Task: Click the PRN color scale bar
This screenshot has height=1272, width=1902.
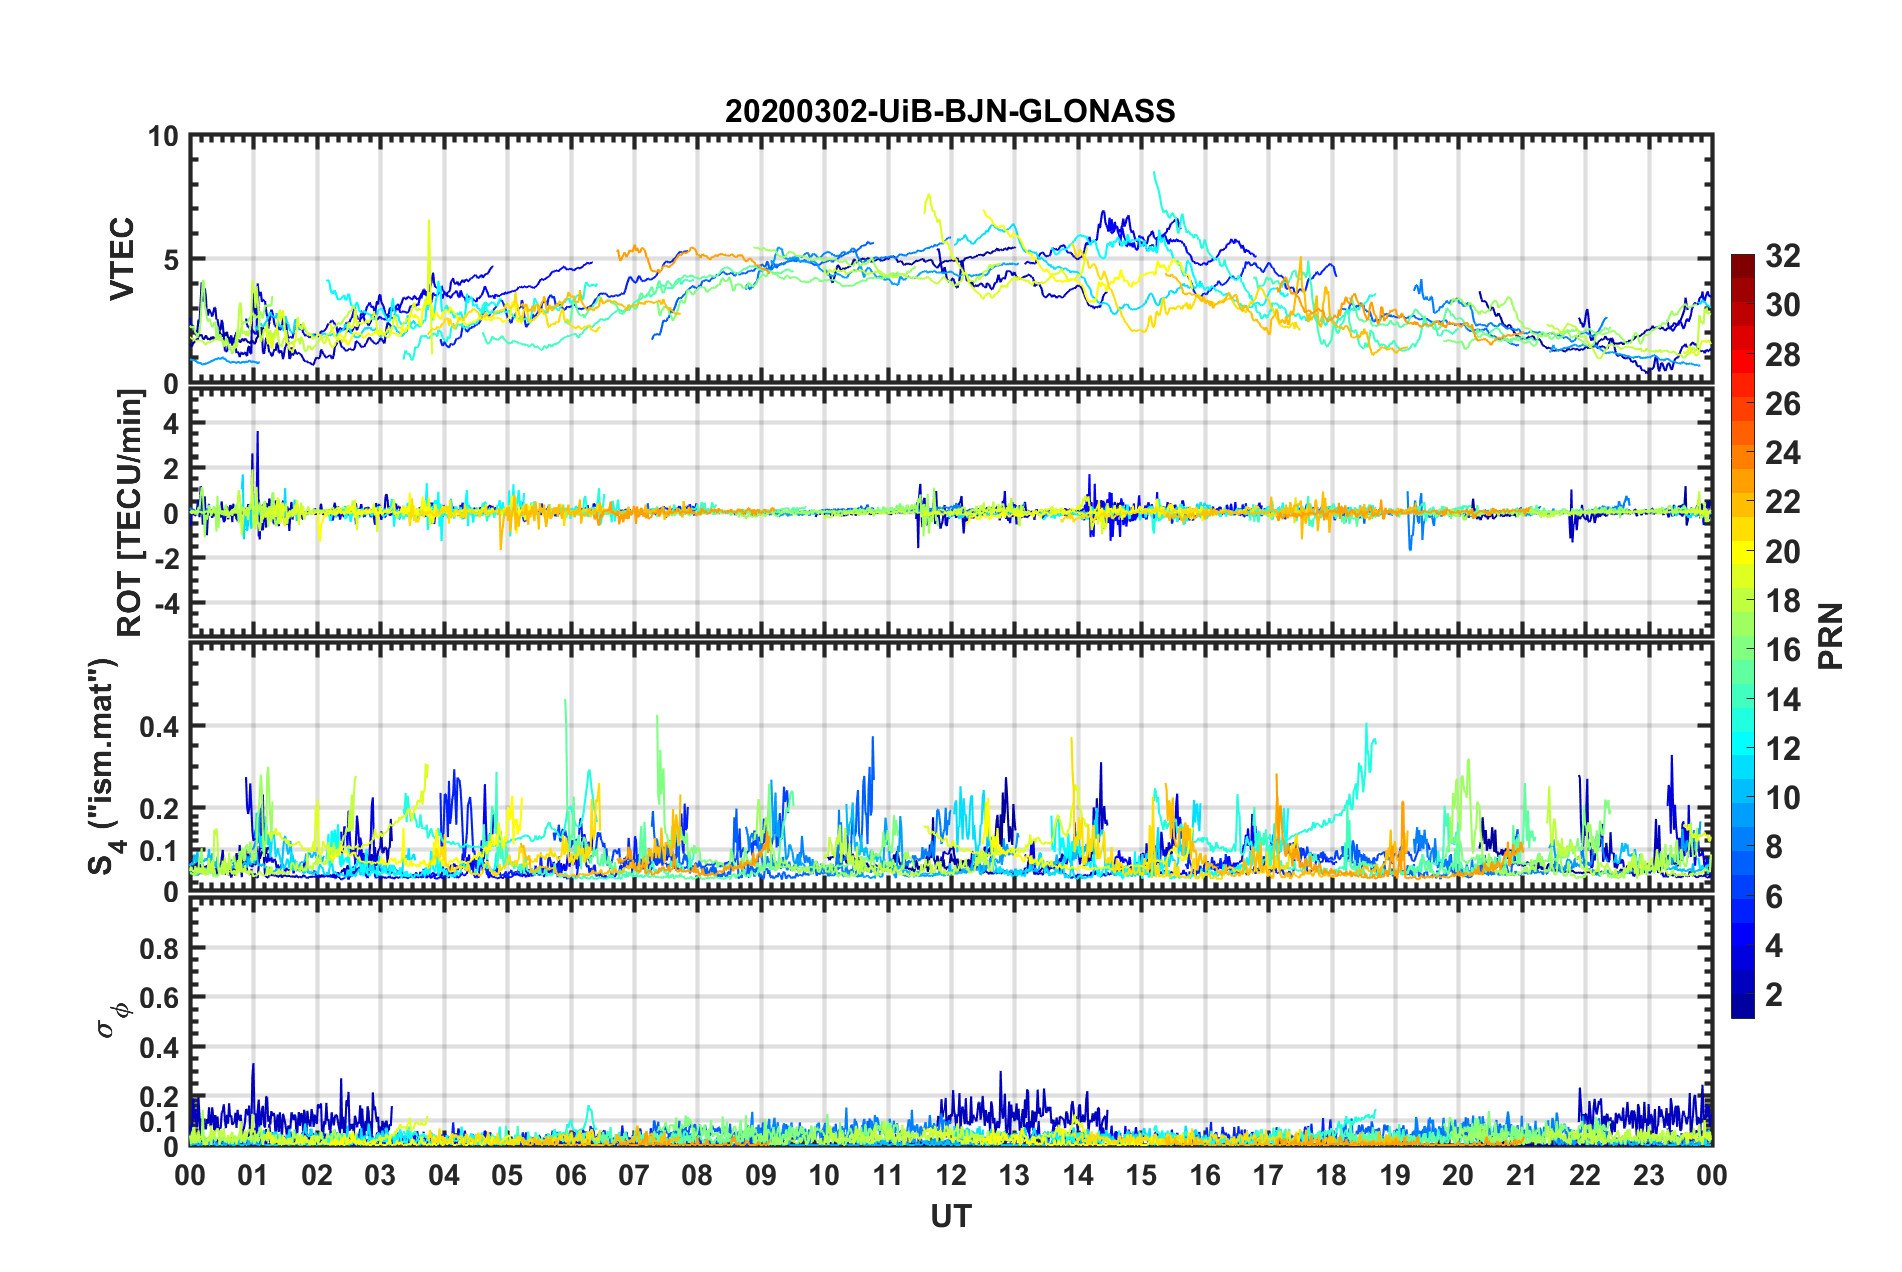Action: 1743,636
